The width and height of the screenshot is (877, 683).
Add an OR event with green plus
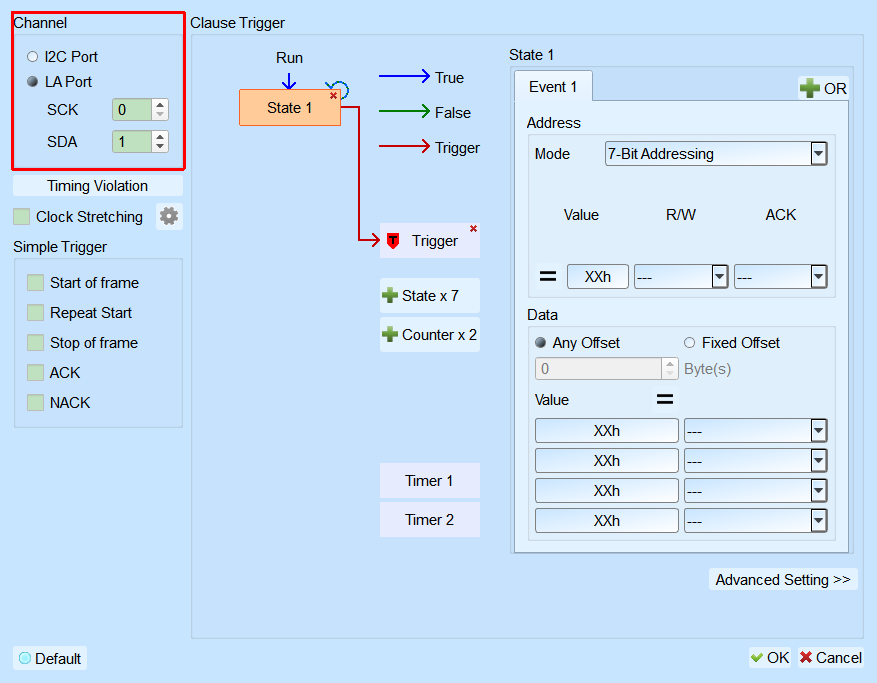click(x=823, y=88)
